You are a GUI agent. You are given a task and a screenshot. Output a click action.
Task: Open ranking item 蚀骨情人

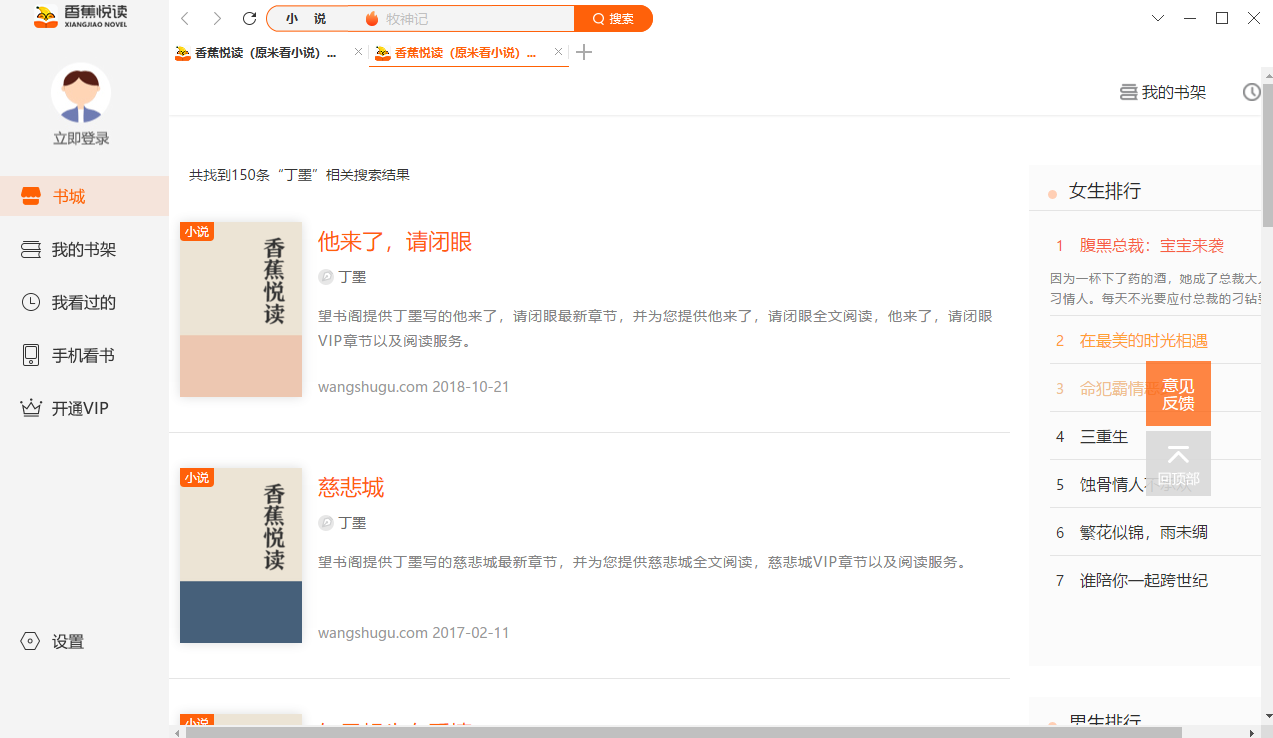point(1113,485)
